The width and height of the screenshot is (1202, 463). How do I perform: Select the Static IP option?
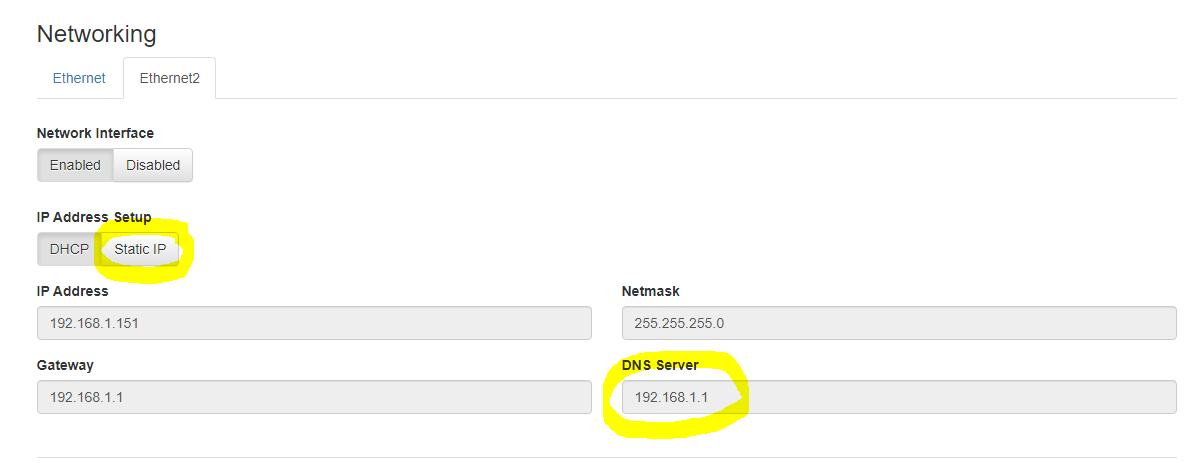coord(140,249)
